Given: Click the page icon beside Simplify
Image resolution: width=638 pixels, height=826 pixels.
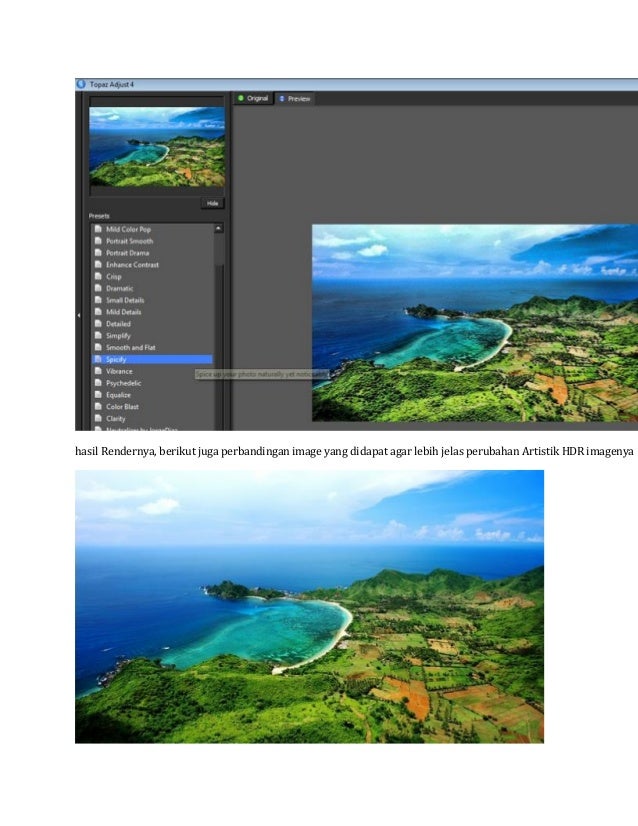Looking at the screenshot, I should [x=98, y=335].
